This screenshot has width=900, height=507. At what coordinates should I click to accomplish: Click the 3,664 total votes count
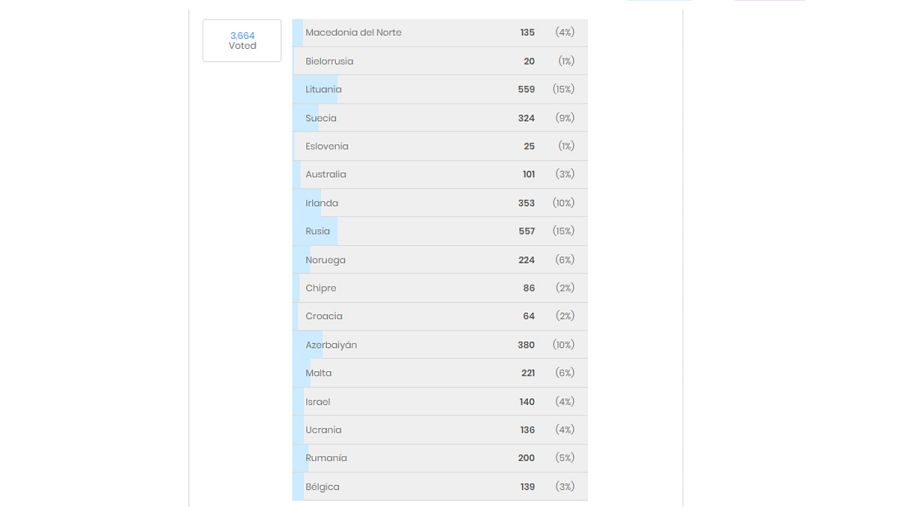pos(242,36)
